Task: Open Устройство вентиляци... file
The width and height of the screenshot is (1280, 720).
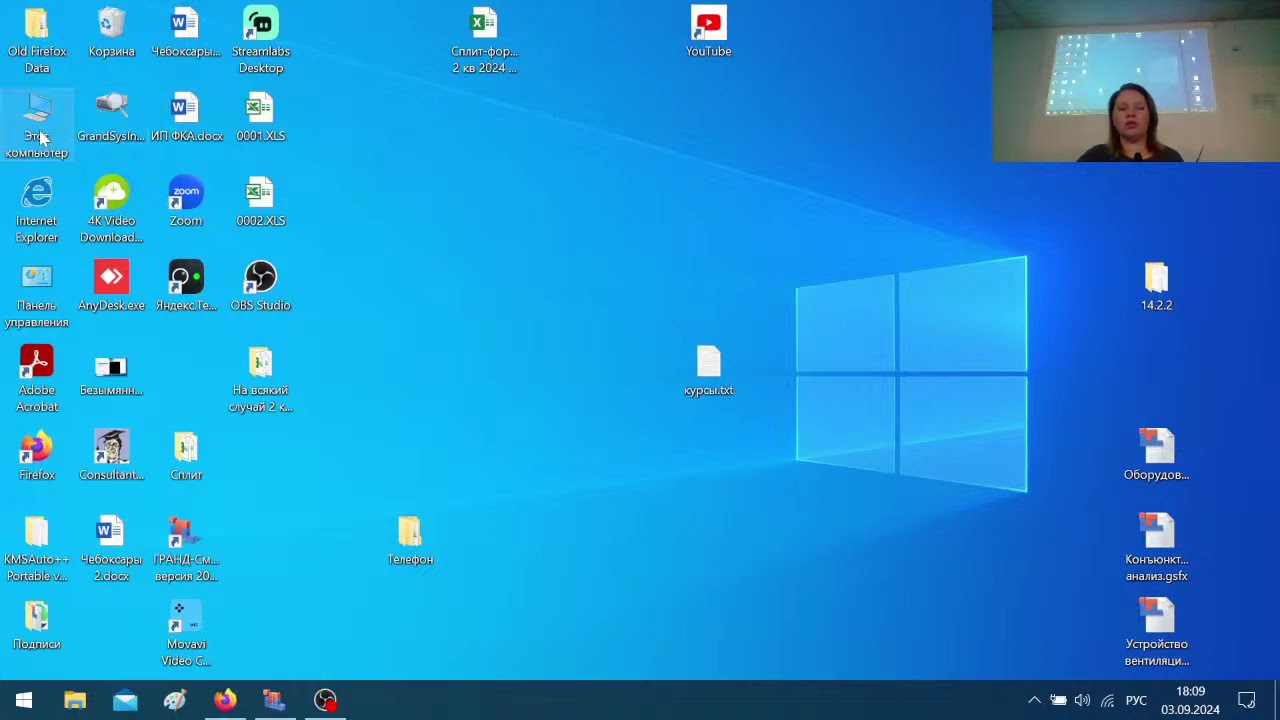Action: coord(1156,634)
